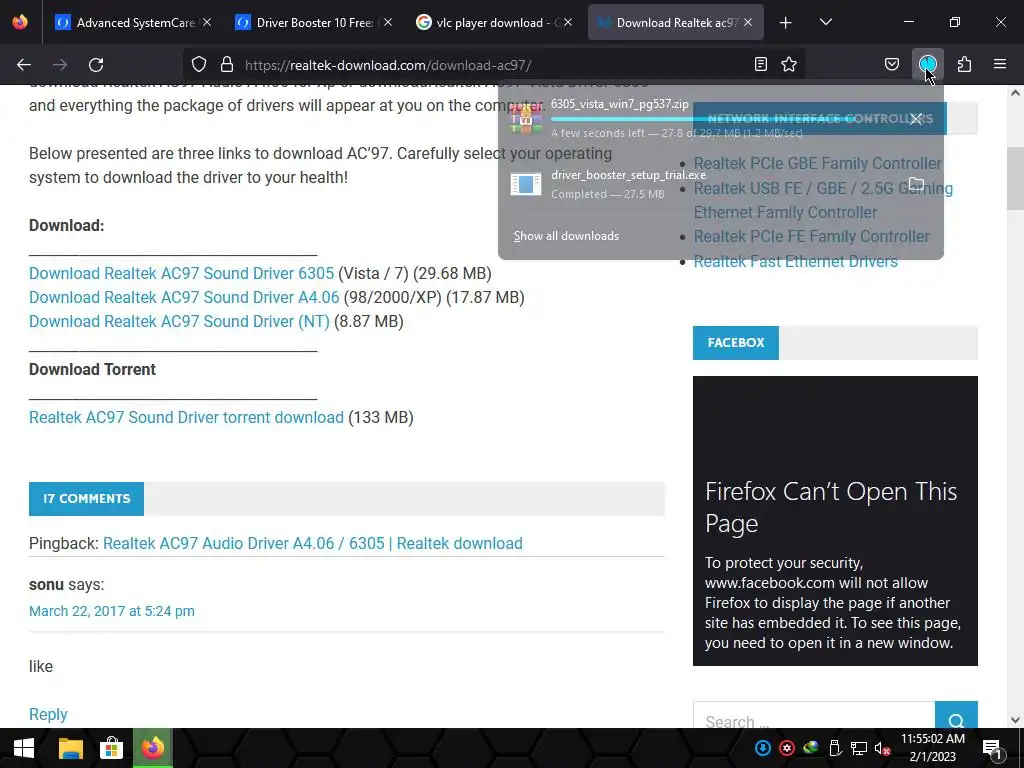
Task: Bookmark this page with the star icon
Action: [x=789, y=65]
